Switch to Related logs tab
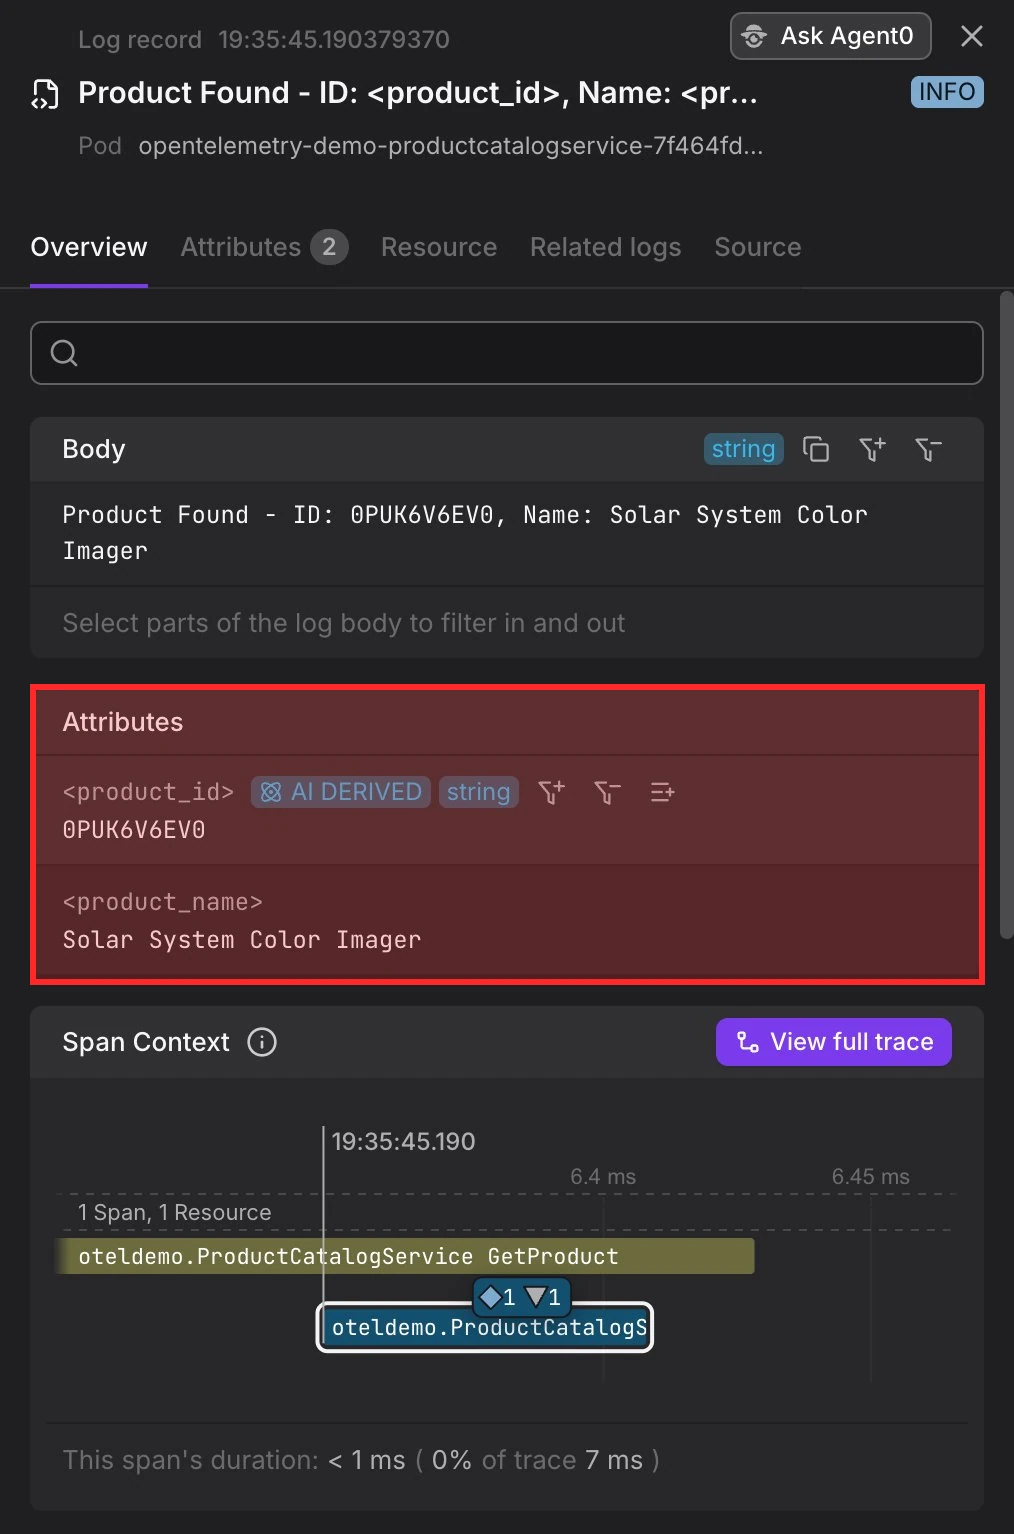Viewport: 1014px width, 1534px height. click(605, 247)
